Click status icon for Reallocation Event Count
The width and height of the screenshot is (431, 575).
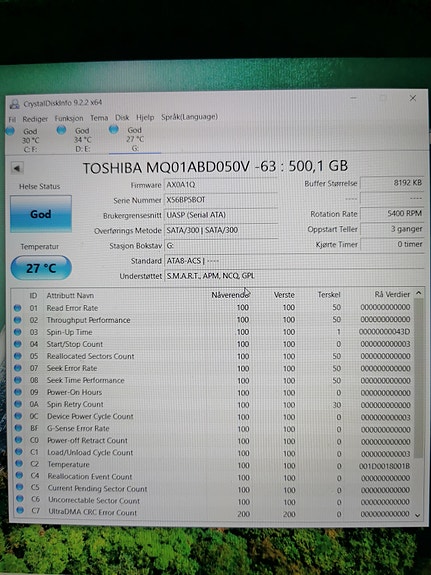(x=19, y=476)
